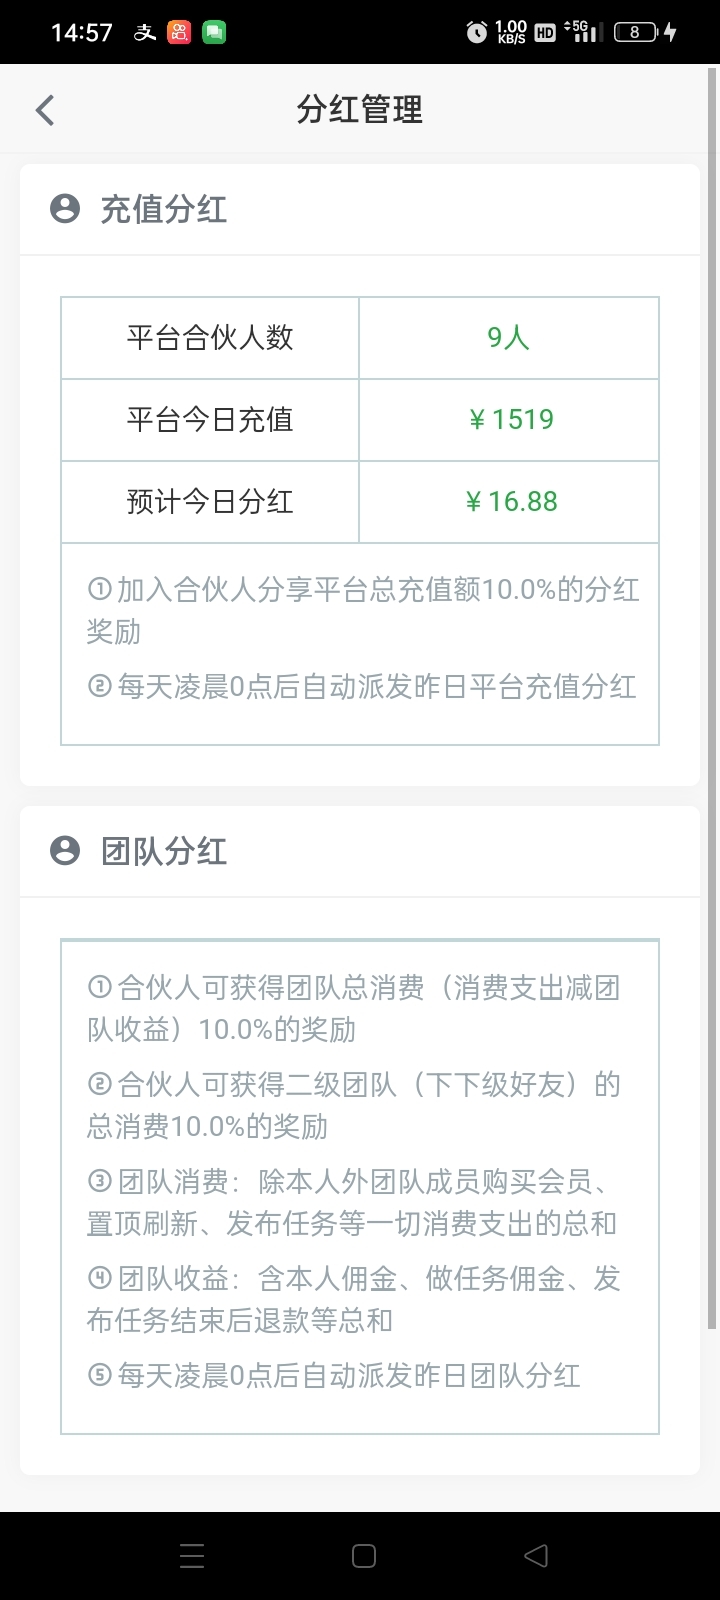Select the 平台合伙人数 row label
The image size is (720, 1600).
coord(210,338)
